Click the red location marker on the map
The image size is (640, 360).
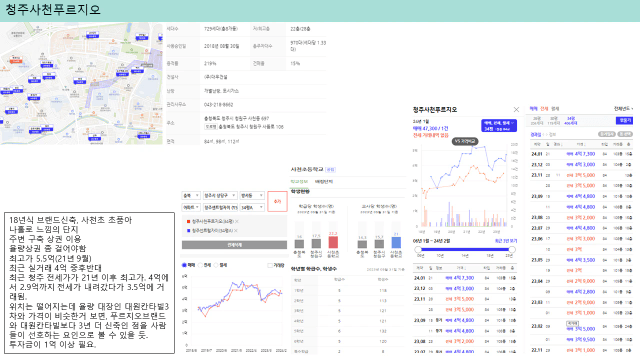click(16, 60)
